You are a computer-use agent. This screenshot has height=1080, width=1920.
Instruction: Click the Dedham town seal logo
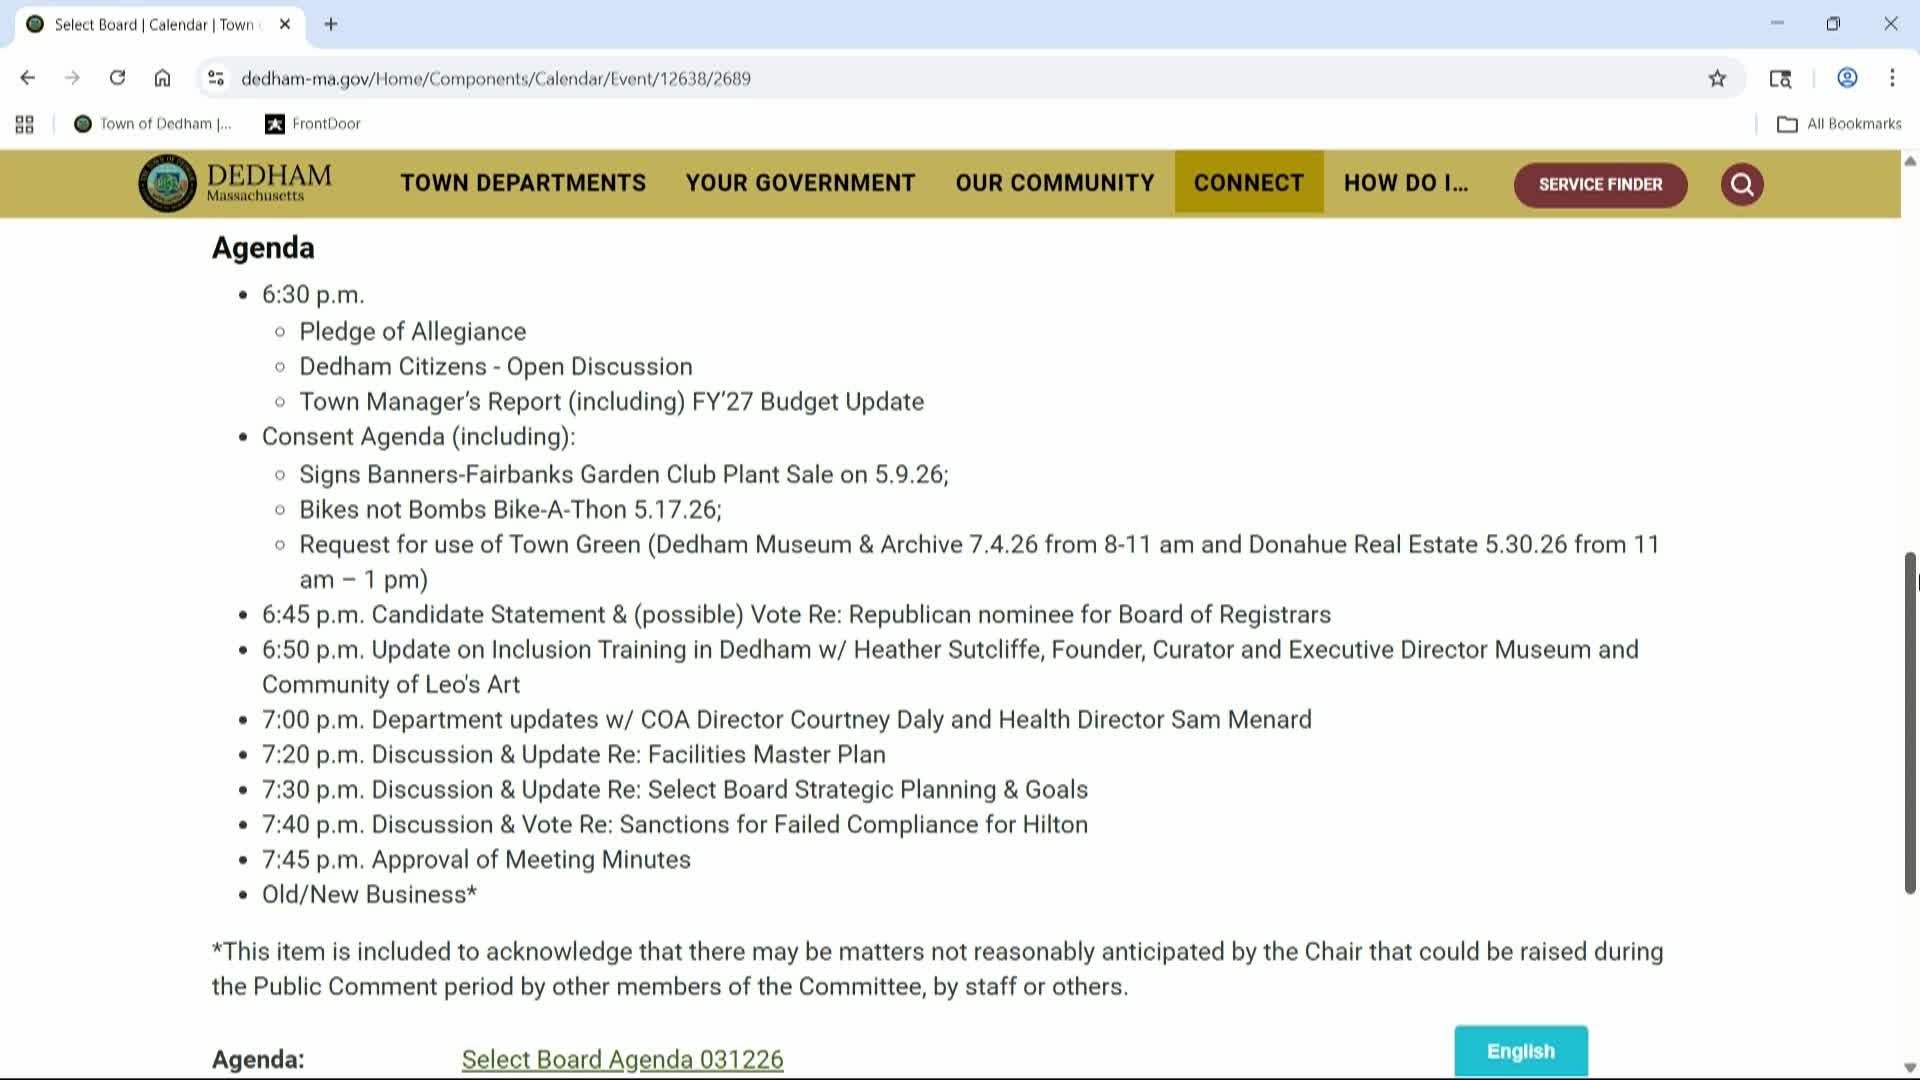(x=168, y=183)
